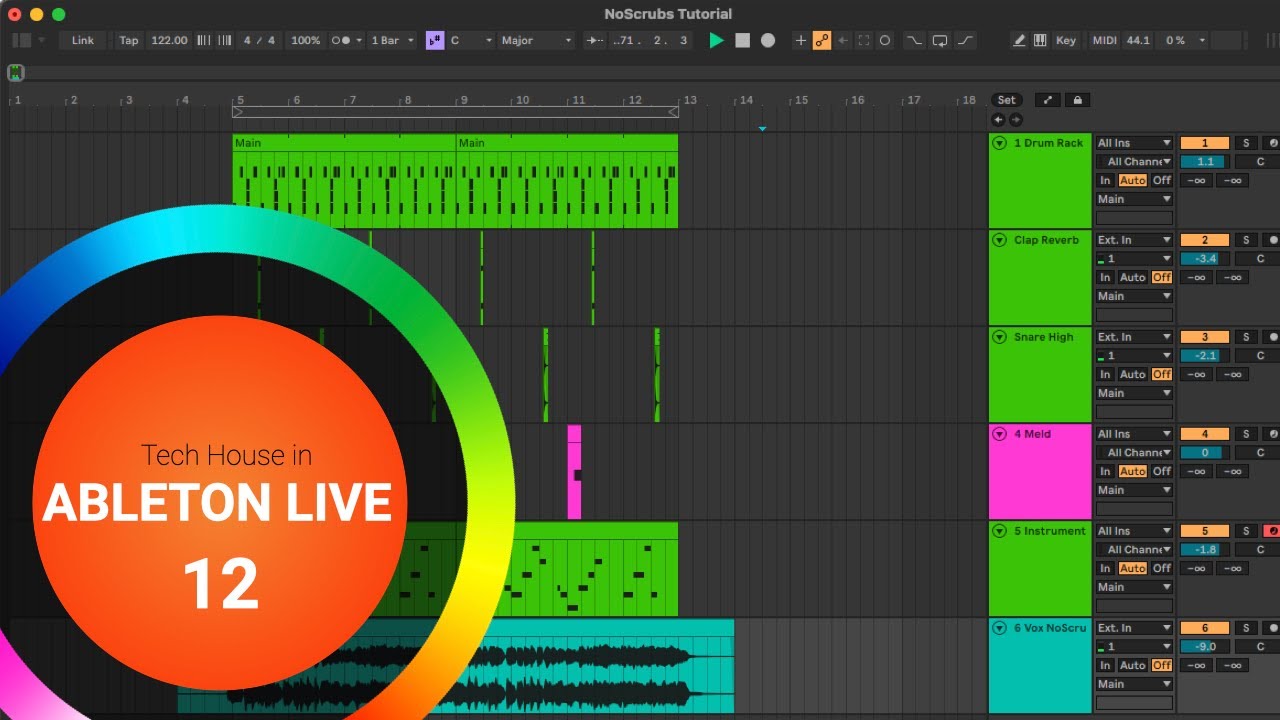Click the Tap tempo button

pos(129,40)
